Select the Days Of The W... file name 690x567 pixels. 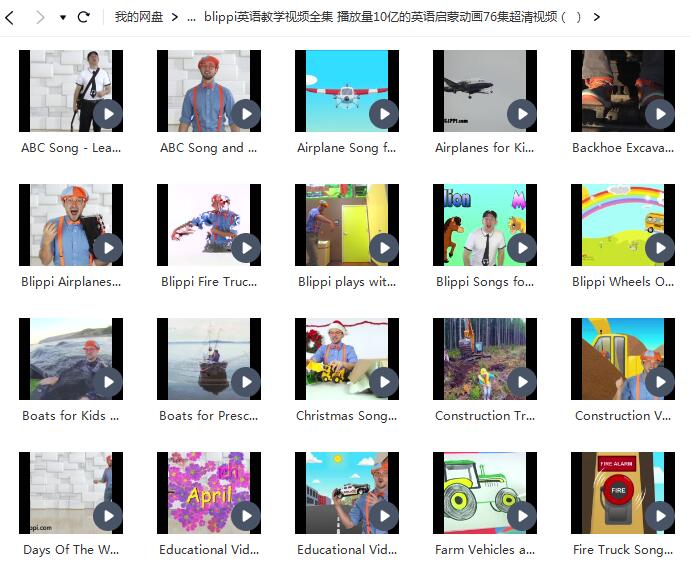[x=71, y=550]
